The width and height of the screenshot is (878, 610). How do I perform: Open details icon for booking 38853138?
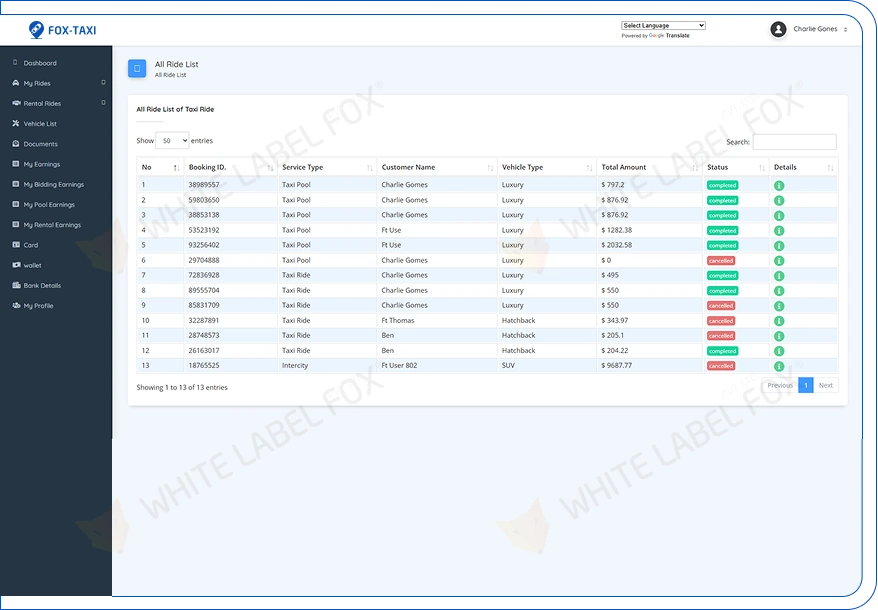tap(779, 216)
